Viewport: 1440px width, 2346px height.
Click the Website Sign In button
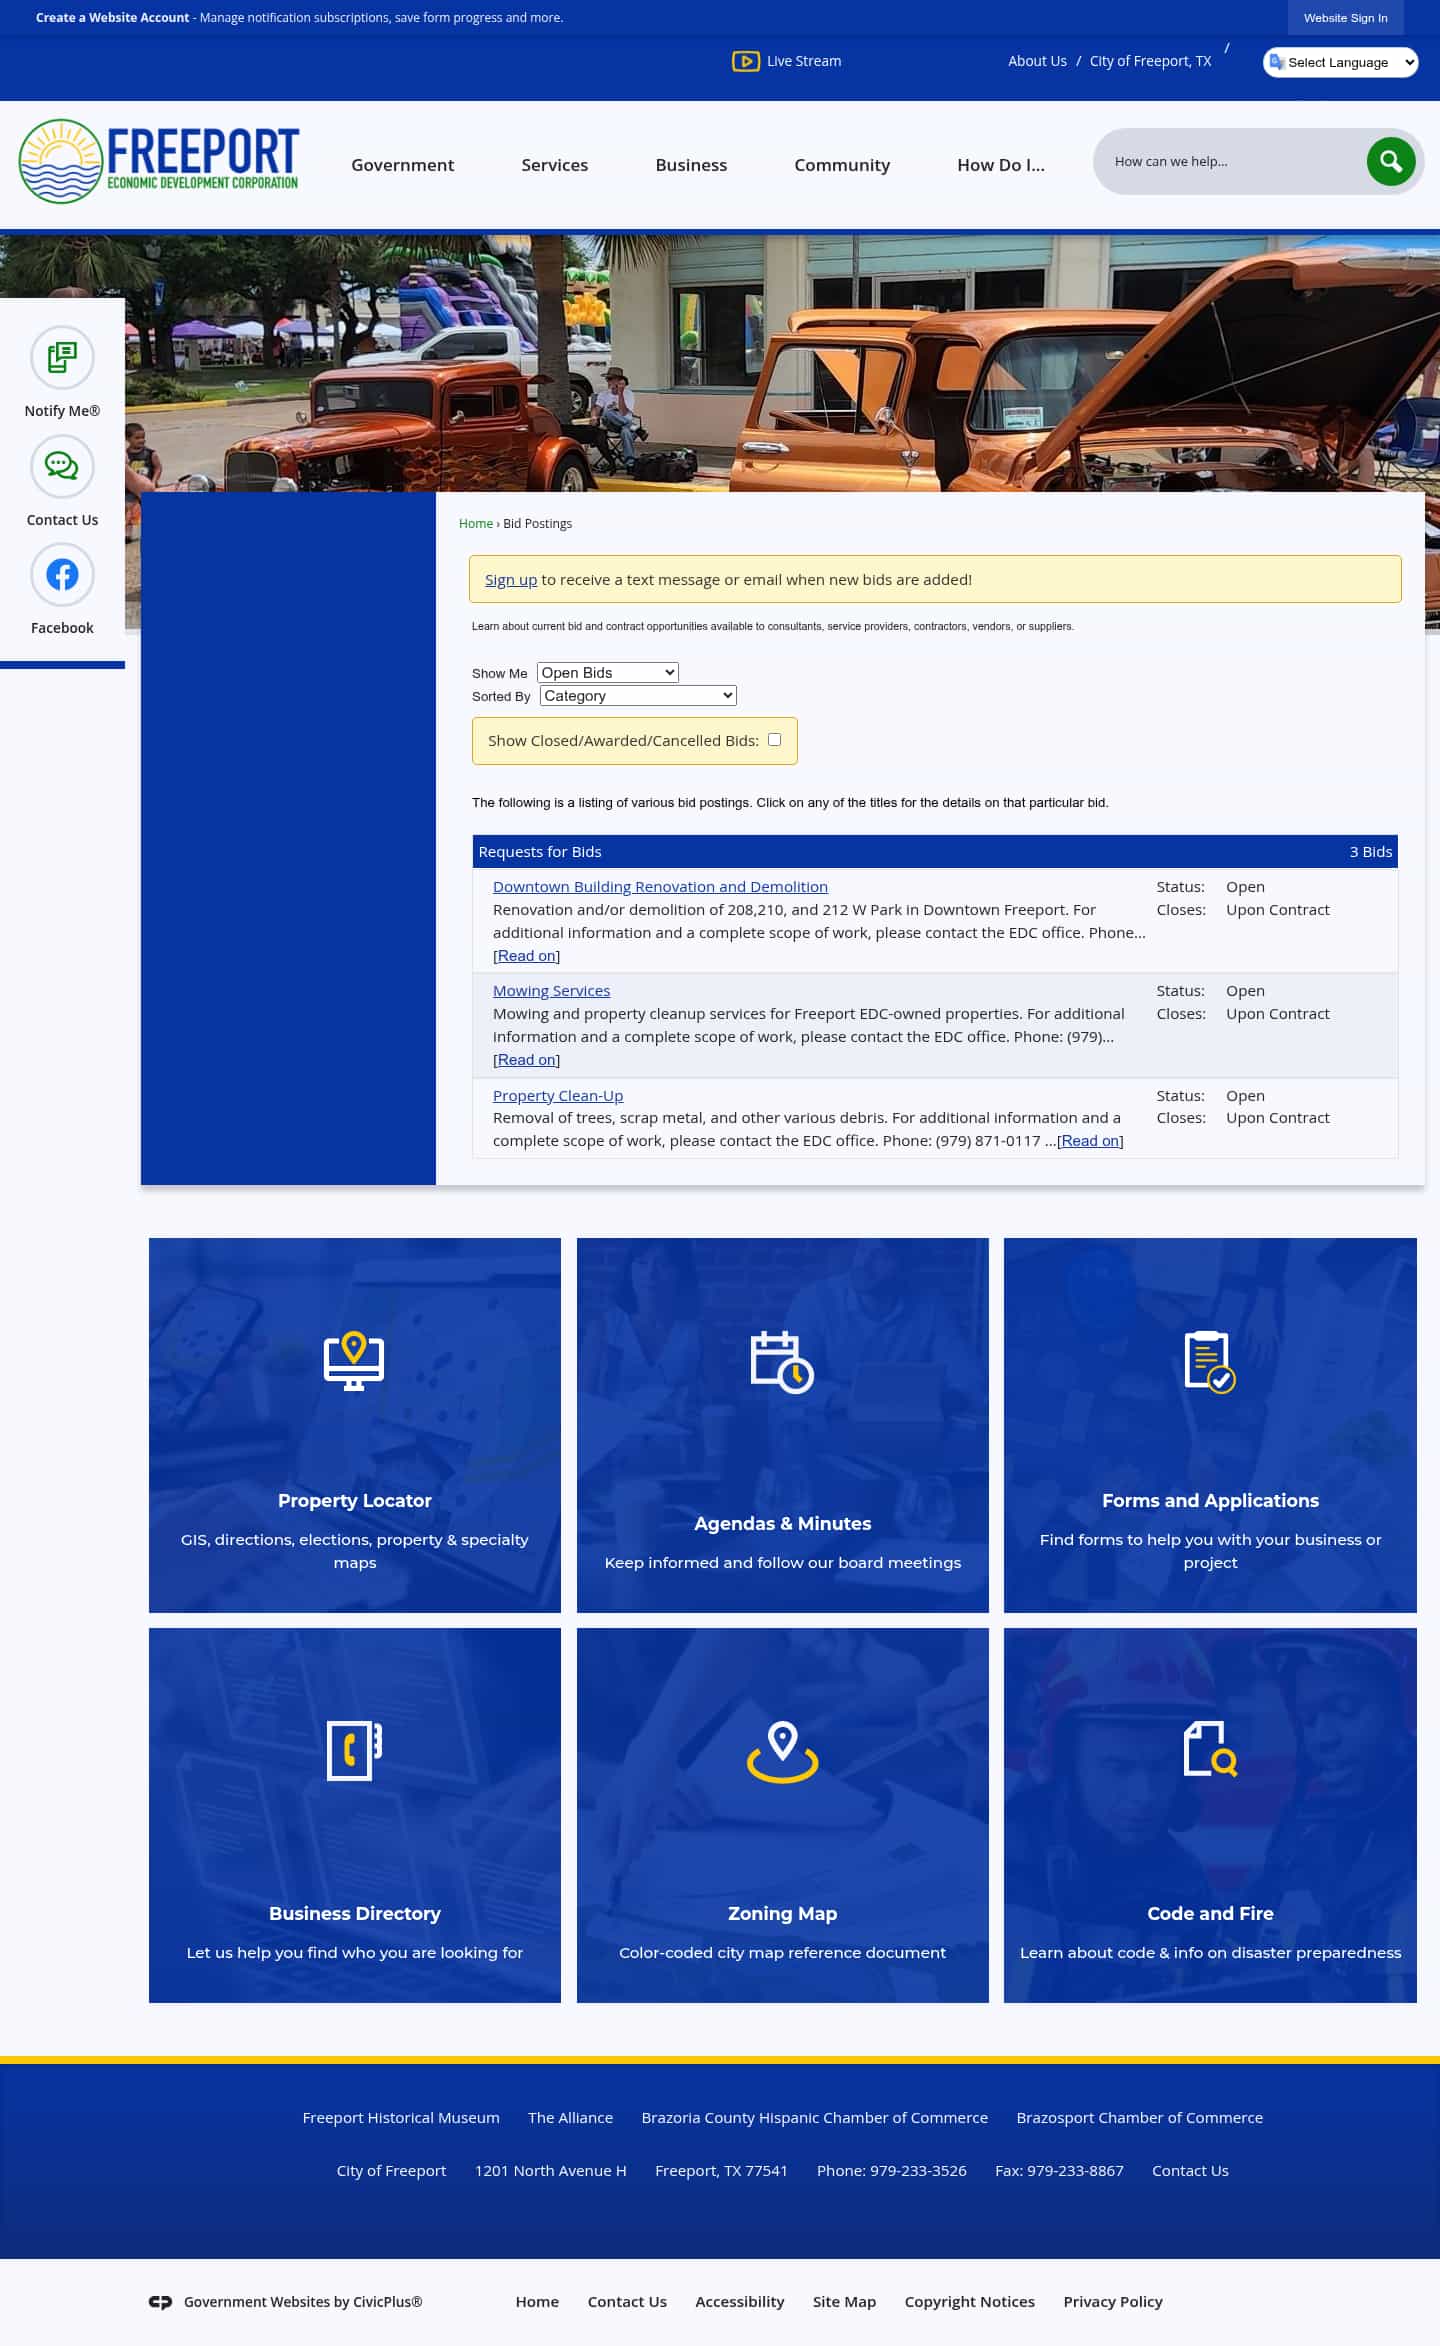coord(1345,18)
